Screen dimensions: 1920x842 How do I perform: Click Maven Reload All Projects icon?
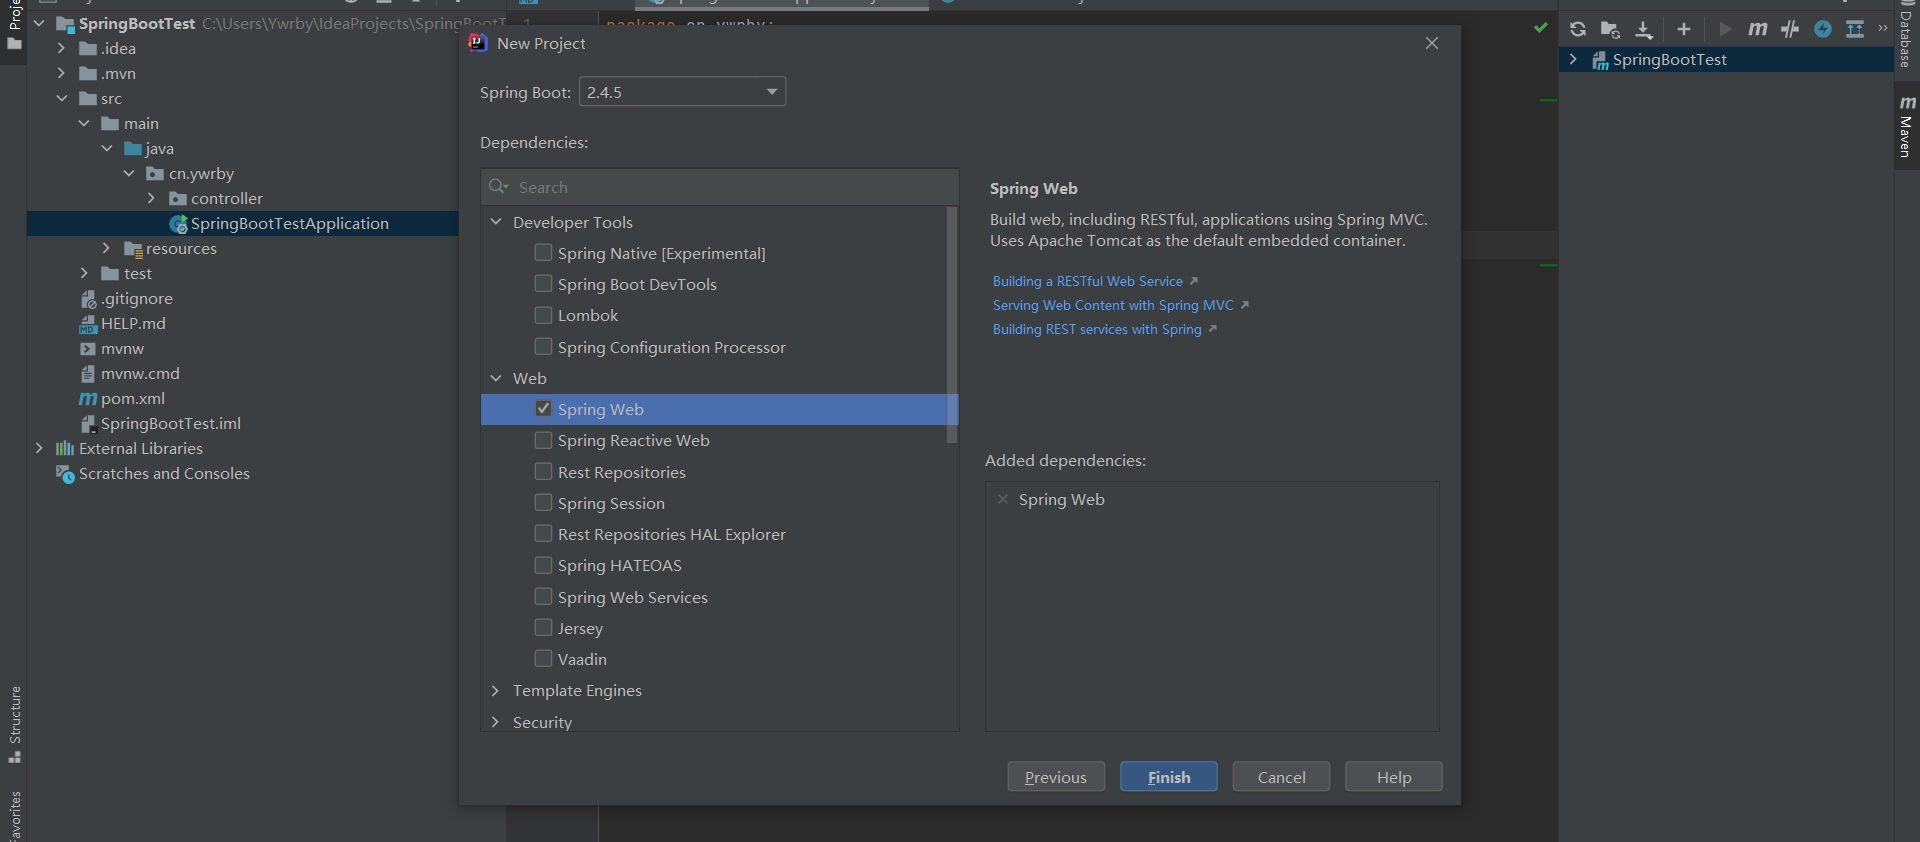pos(1578,29)
